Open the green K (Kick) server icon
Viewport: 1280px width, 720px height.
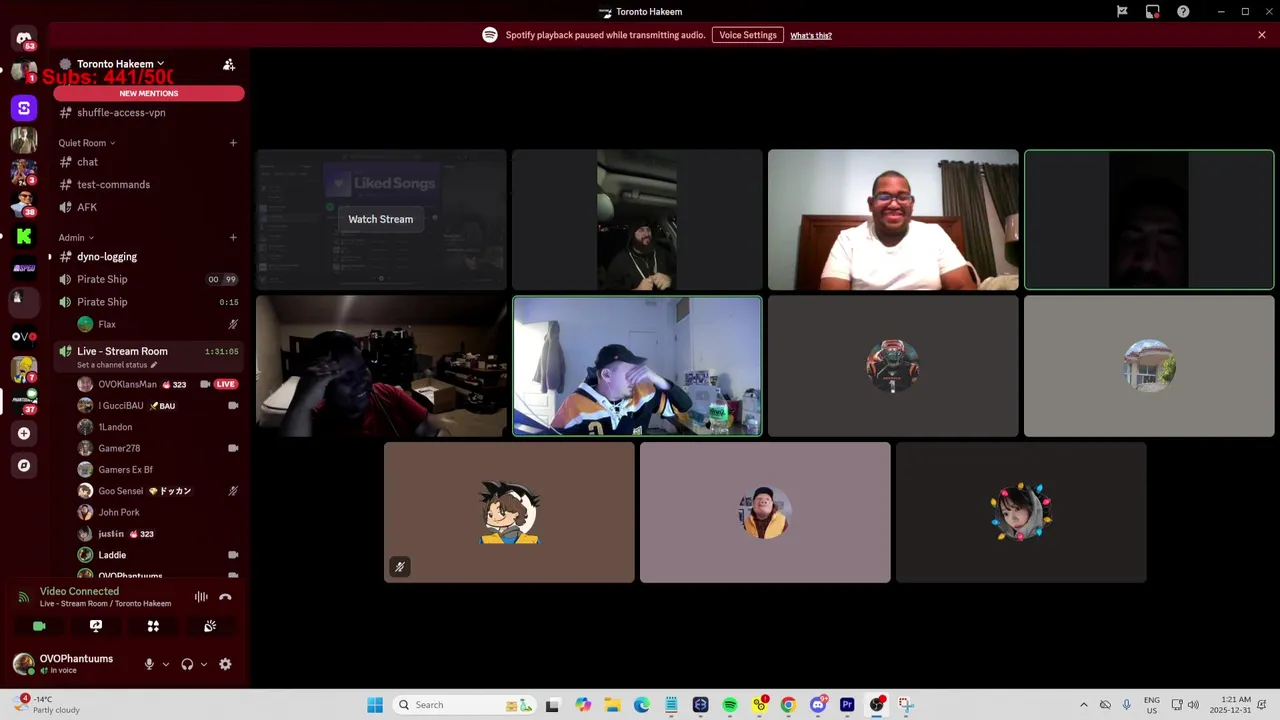pyautogui.click(x=24, y=236)
